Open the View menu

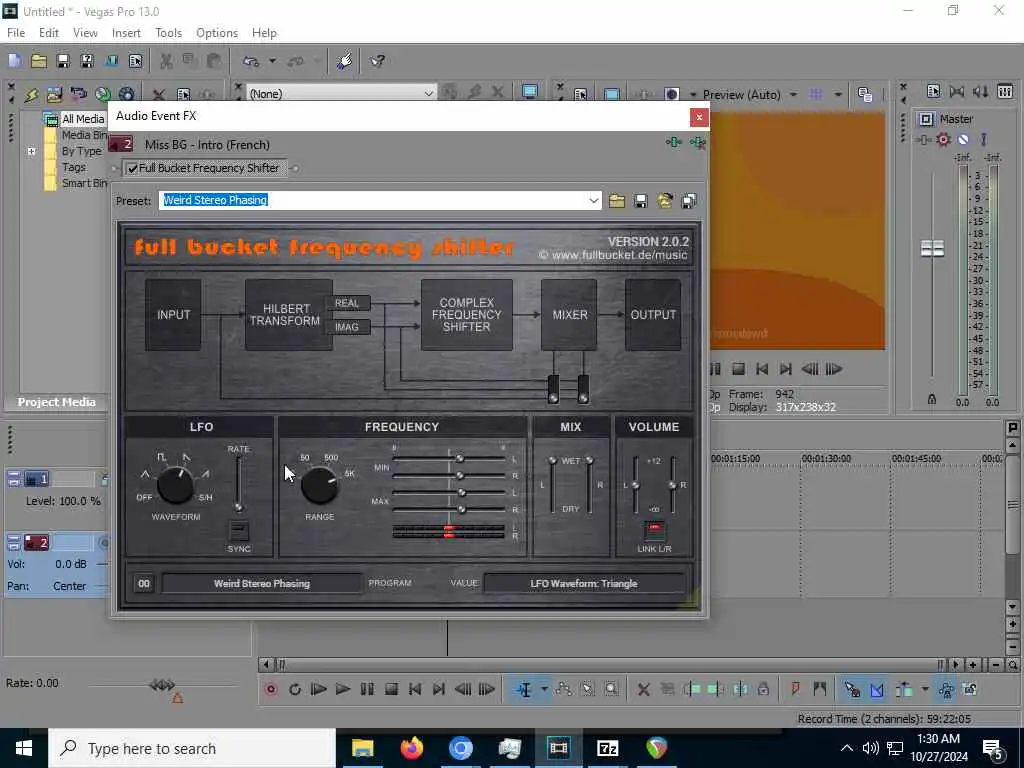pyautogui.click(x=85, y=33)
